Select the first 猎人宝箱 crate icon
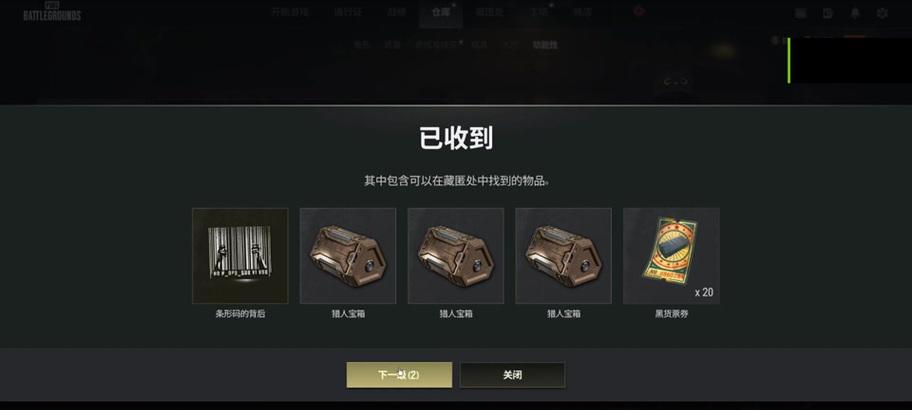Image resolution: width=912 pixels, height=410 pixels. 348,256
